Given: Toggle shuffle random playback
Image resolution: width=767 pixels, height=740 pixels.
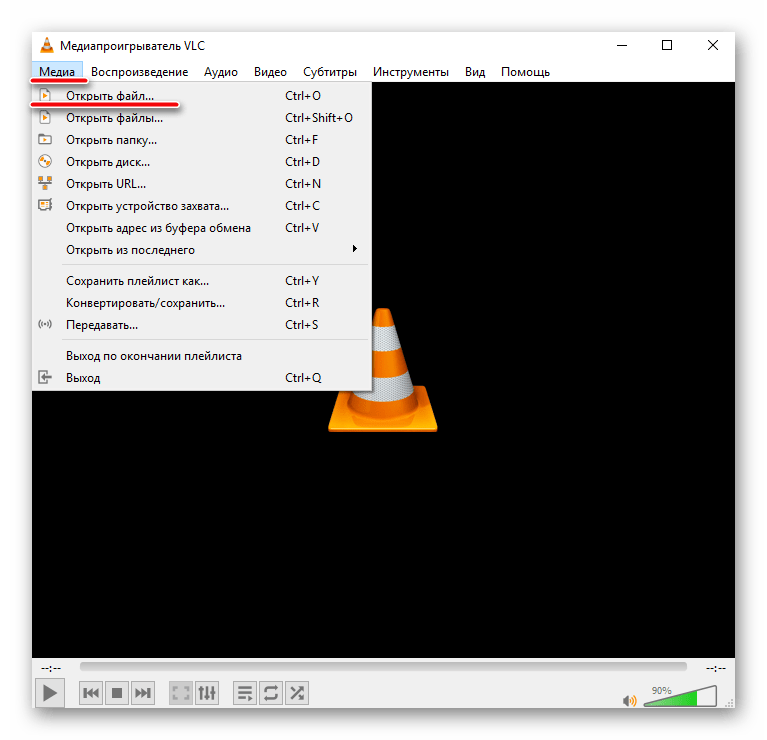Looking at the screenshot, I should click(297, 693).
